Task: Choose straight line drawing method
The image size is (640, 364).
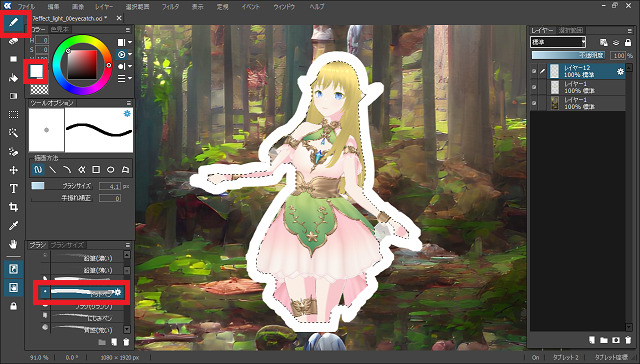Action: pyautogui.click(x=53, y=169)
